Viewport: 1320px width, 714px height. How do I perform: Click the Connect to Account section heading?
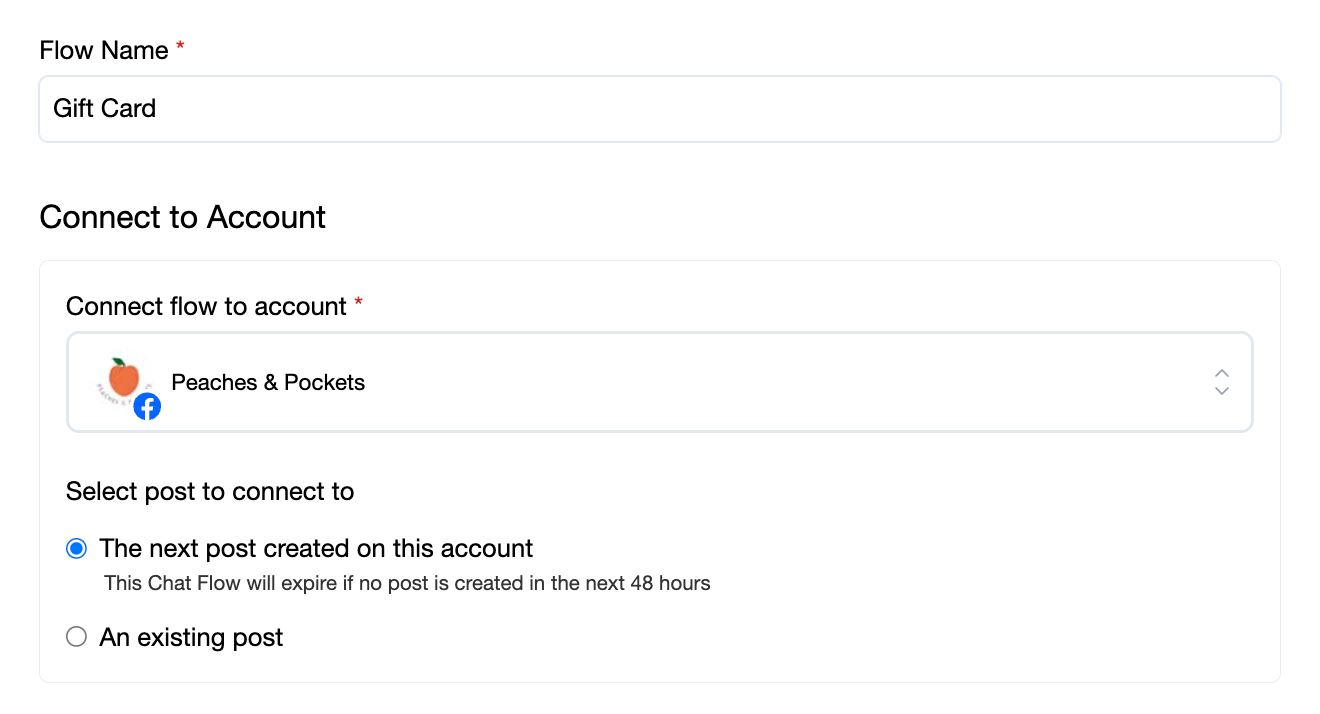(183, 217)
